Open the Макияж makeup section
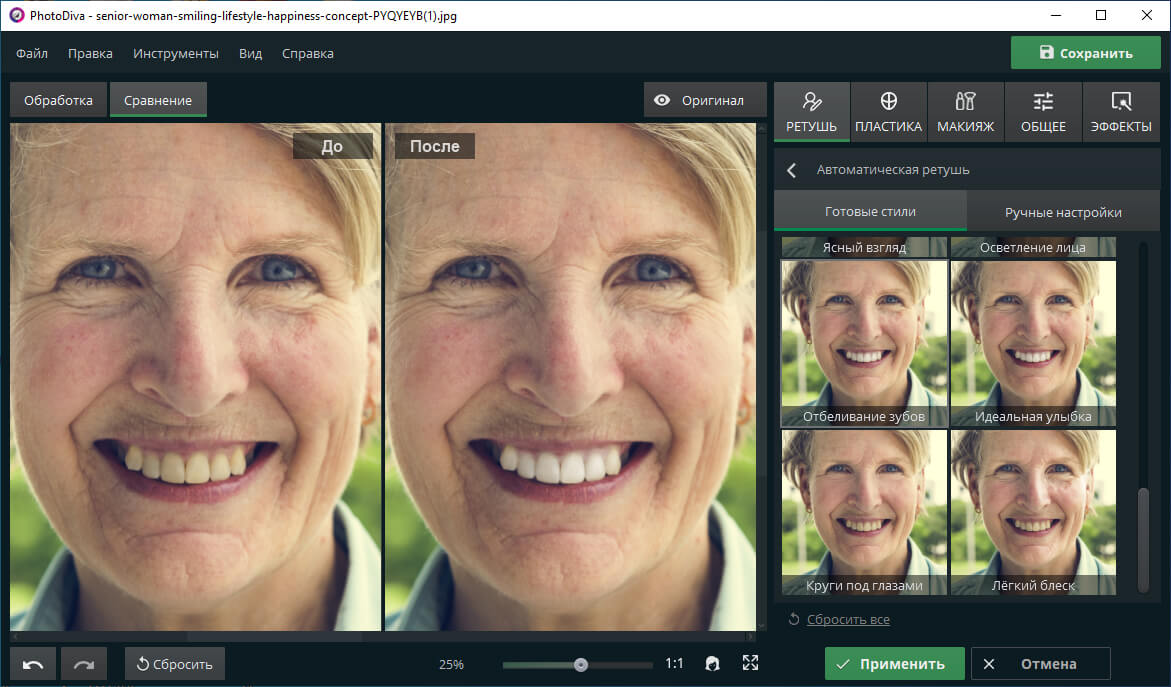This screenshot has width=1171, height=687. (x=966, y=112)
